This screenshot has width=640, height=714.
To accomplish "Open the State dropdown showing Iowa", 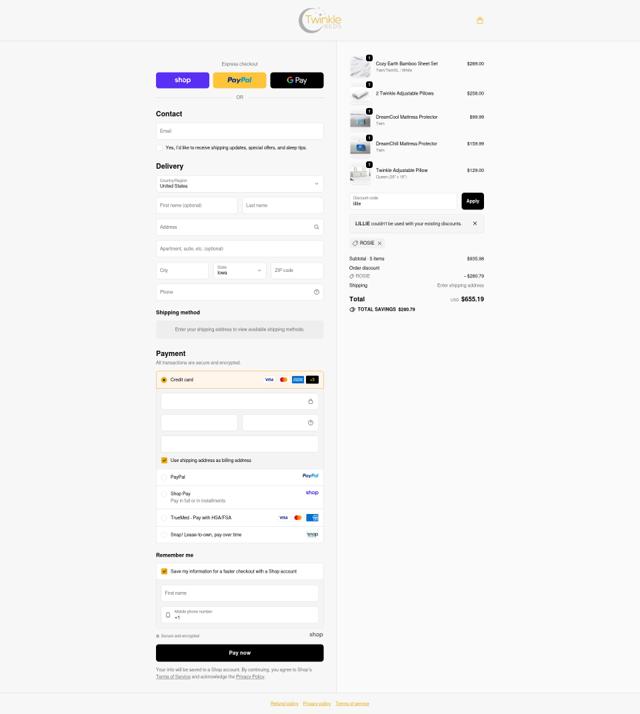I will pyautogui.click(x=240, y=270).
